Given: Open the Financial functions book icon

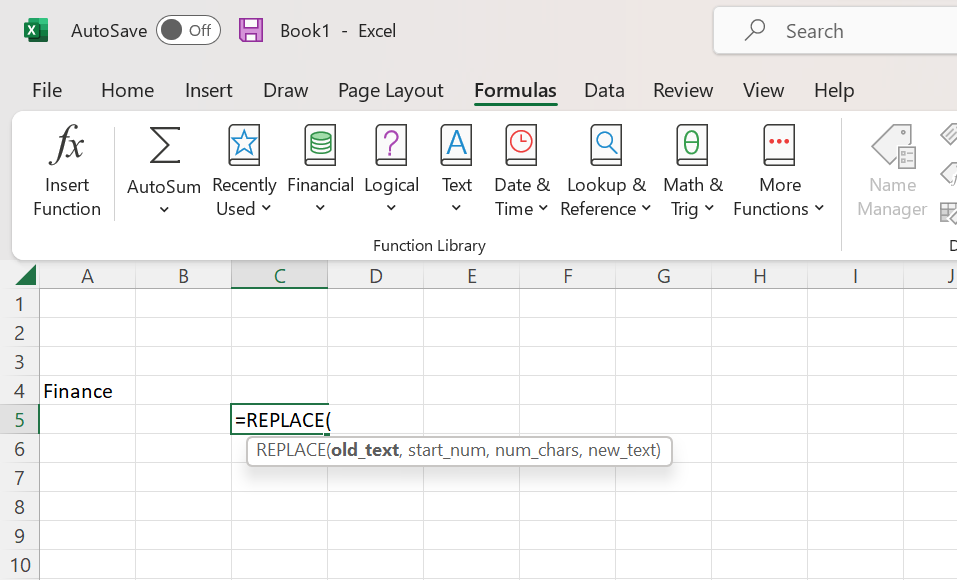Looking at the screenshot, I should coord(320,146).
